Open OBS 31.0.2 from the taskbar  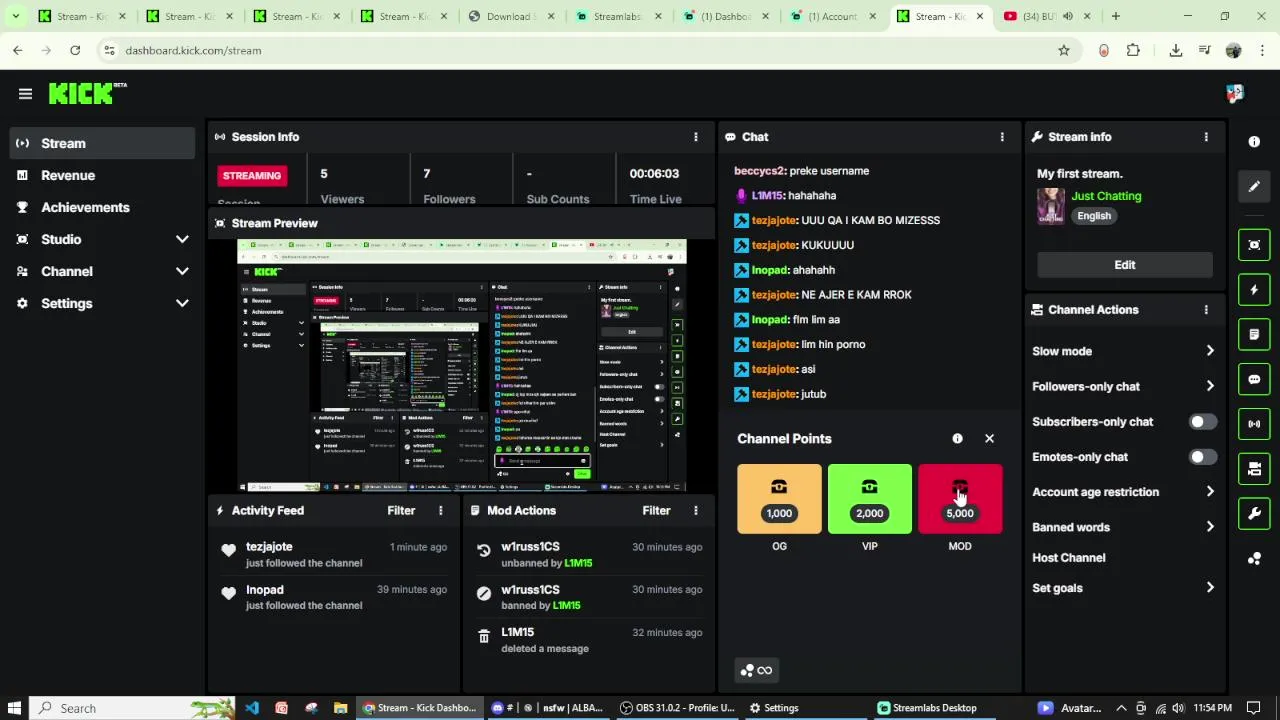pyautogui.click(x=677, y=708)
